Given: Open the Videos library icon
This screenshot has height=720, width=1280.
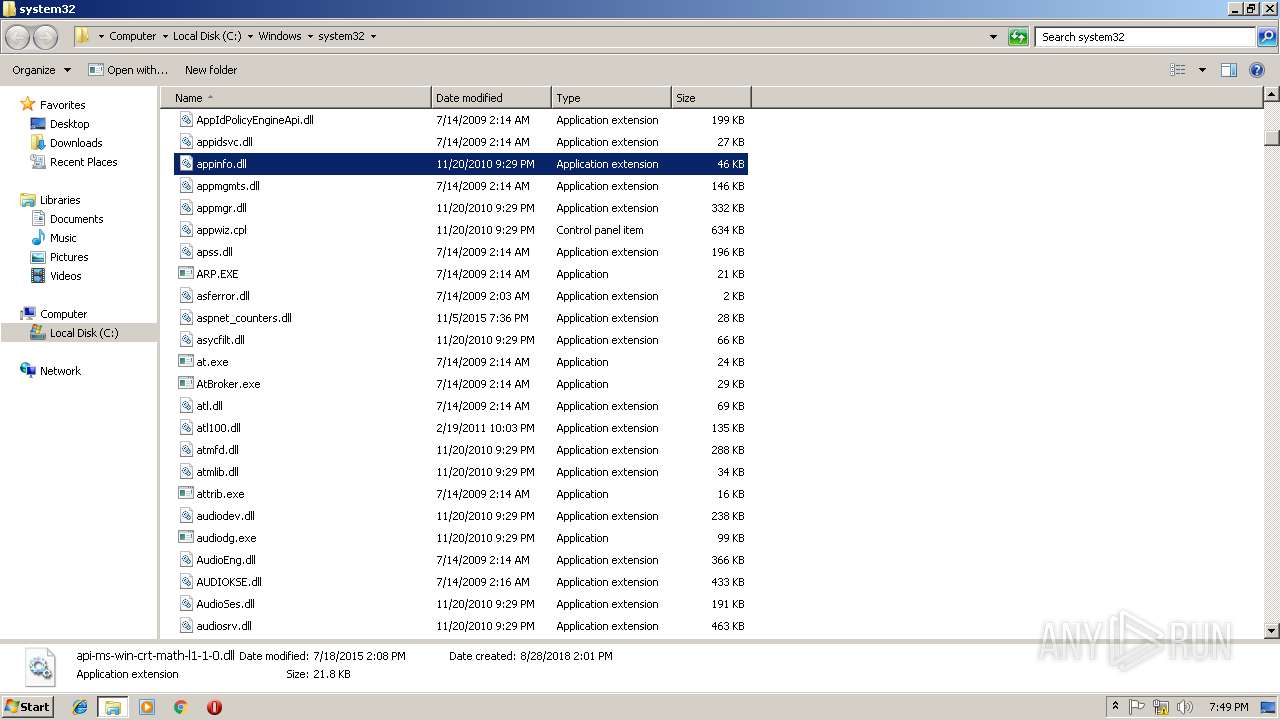Looking at the screenshot, I should (38, 276).
